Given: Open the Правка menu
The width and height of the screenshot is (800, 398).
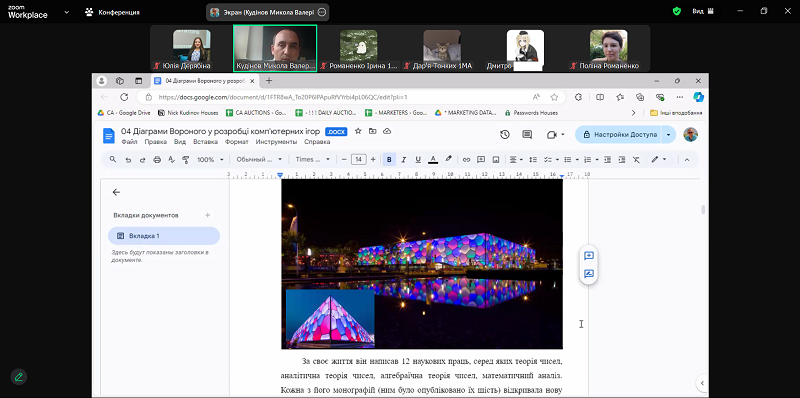Looking at the screenshot, I should 156,142.
